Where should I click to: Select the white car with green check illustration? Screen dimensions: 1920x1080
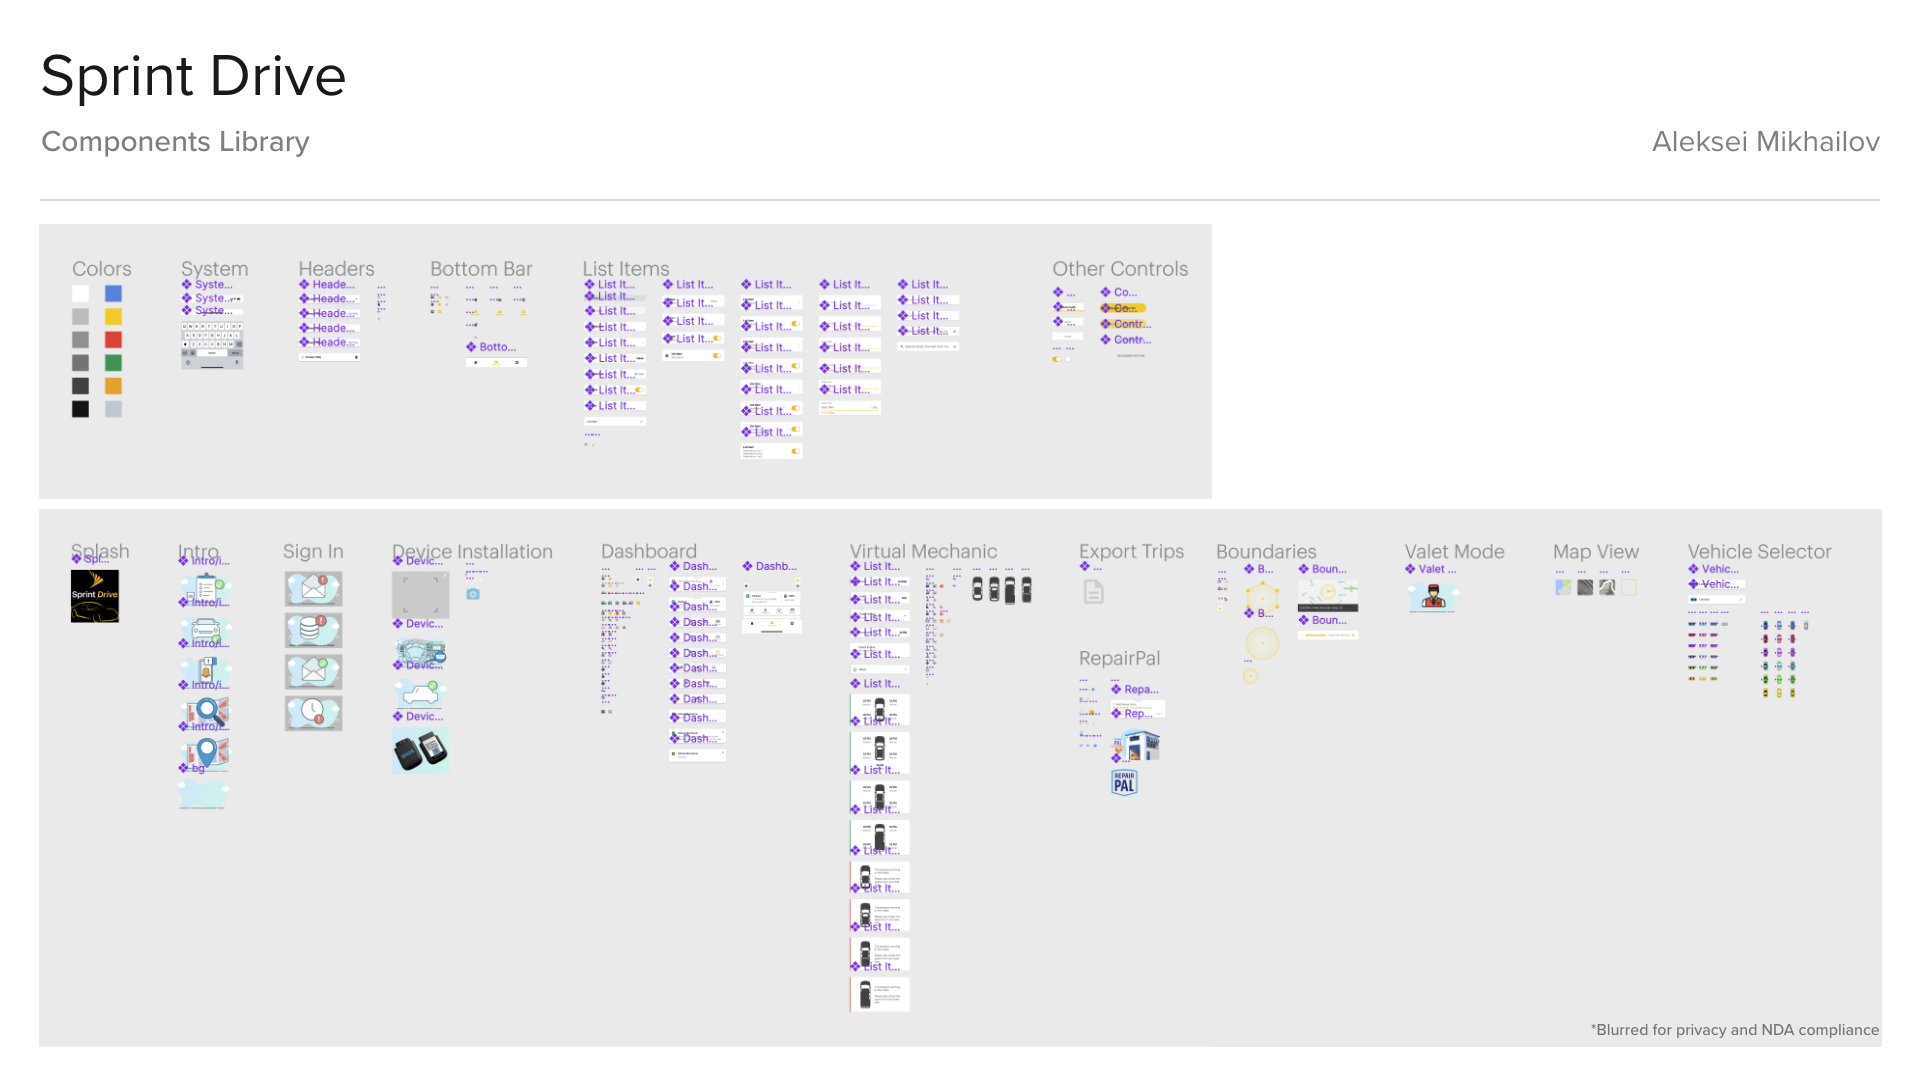coord(420,693)
